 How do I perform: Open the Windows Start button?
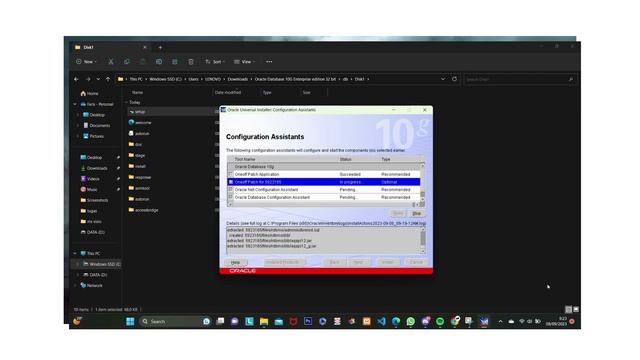click(130, 322)
